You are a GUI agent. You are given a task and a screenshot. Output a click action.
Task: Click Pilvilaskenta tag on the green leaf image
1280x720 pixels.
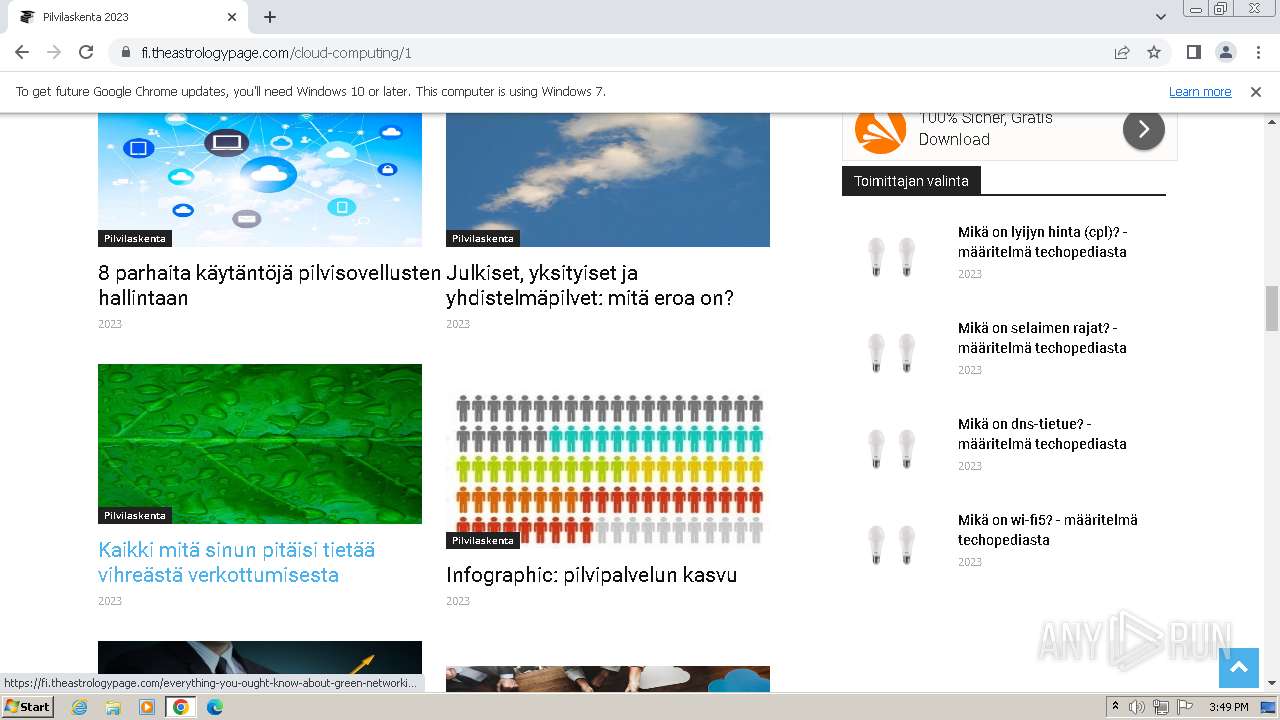(x=135, y=516)
